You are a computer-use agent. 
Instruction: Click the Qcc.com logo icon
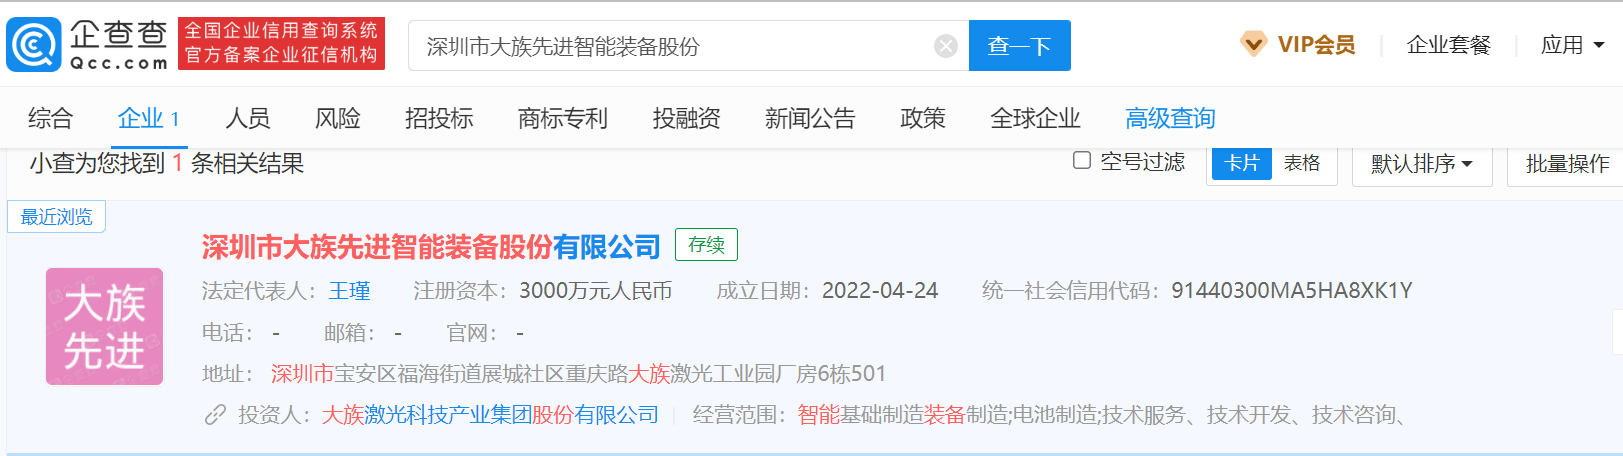click(34, 45)
